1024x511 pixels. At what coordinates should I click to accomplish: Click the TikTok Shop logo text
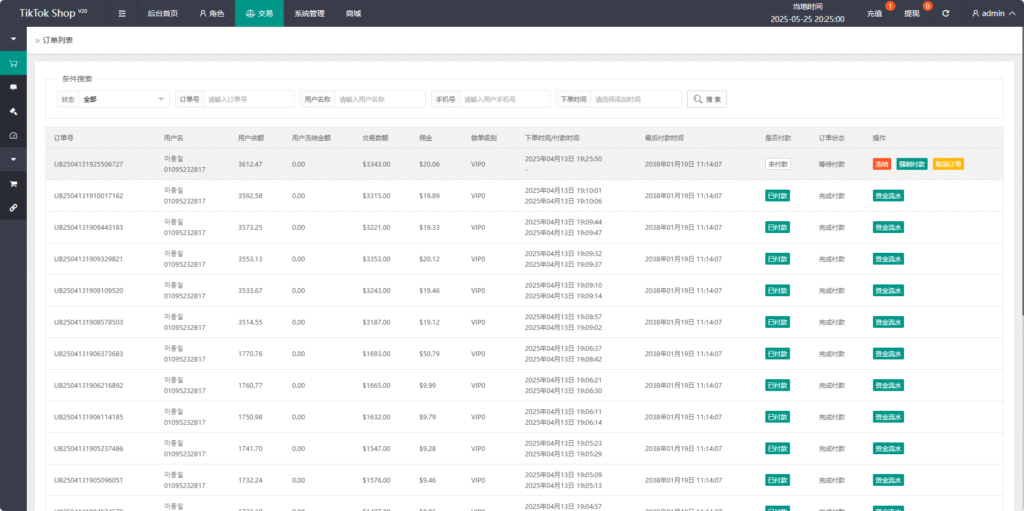pyautogui.click(x=52, y=13)
